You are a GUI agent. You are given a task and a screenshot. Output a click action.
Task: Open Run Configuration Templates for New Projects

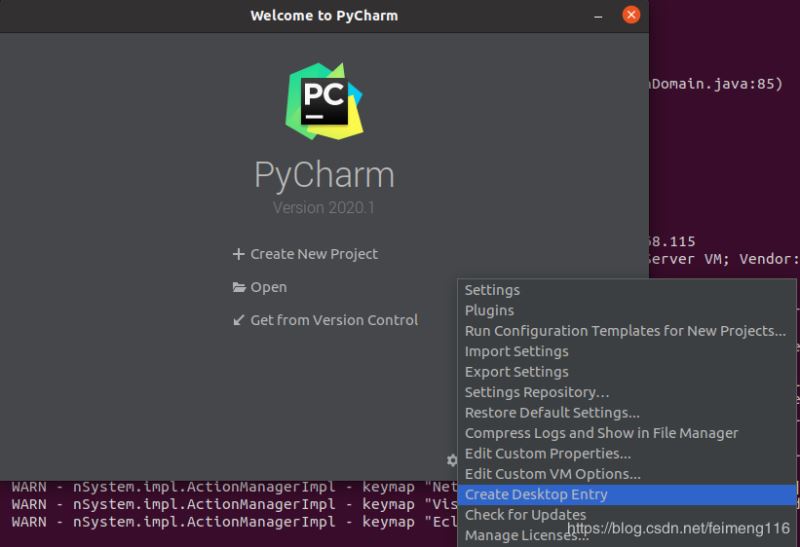pyautogui.click(x=625, y=331)
